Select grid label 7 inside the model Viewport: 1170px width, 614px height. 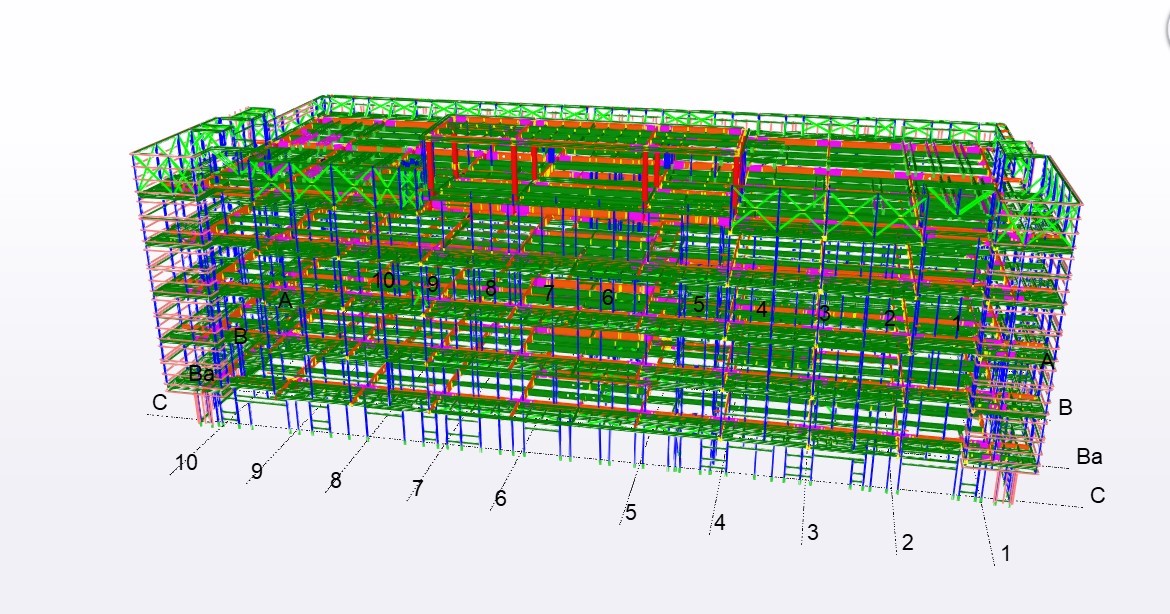click(549, 294)
